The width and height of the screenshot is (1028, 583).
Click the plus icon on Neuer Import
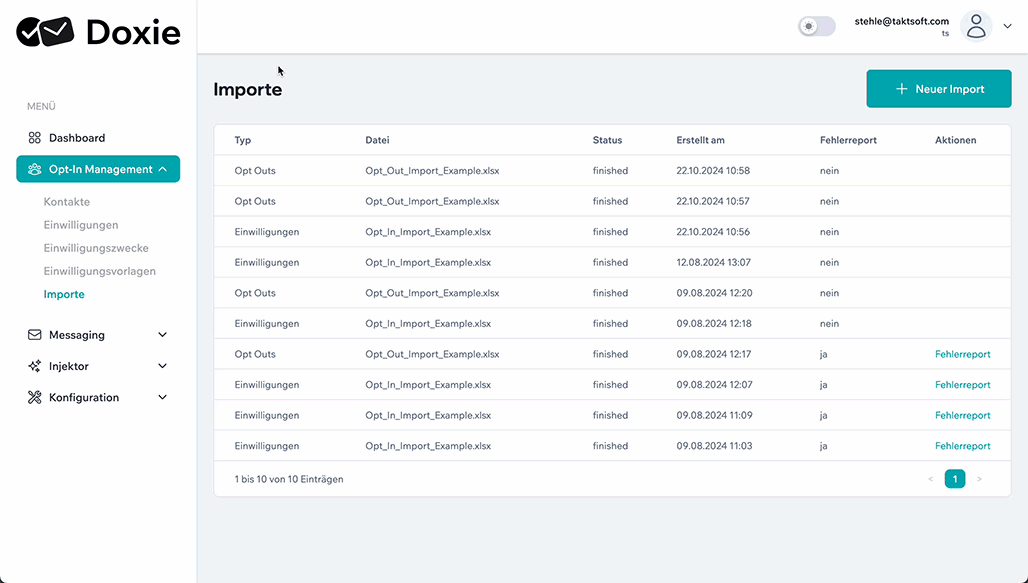tap(901, 89)
